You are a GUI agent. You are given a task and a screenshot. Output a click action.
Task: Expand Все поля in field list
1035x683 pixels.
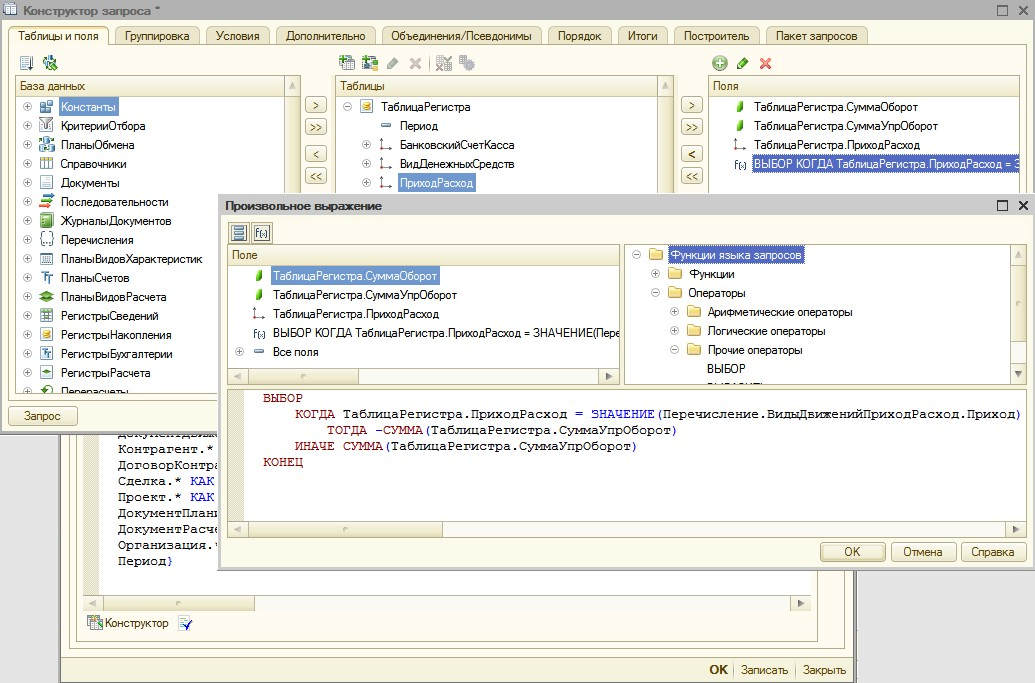239,352
